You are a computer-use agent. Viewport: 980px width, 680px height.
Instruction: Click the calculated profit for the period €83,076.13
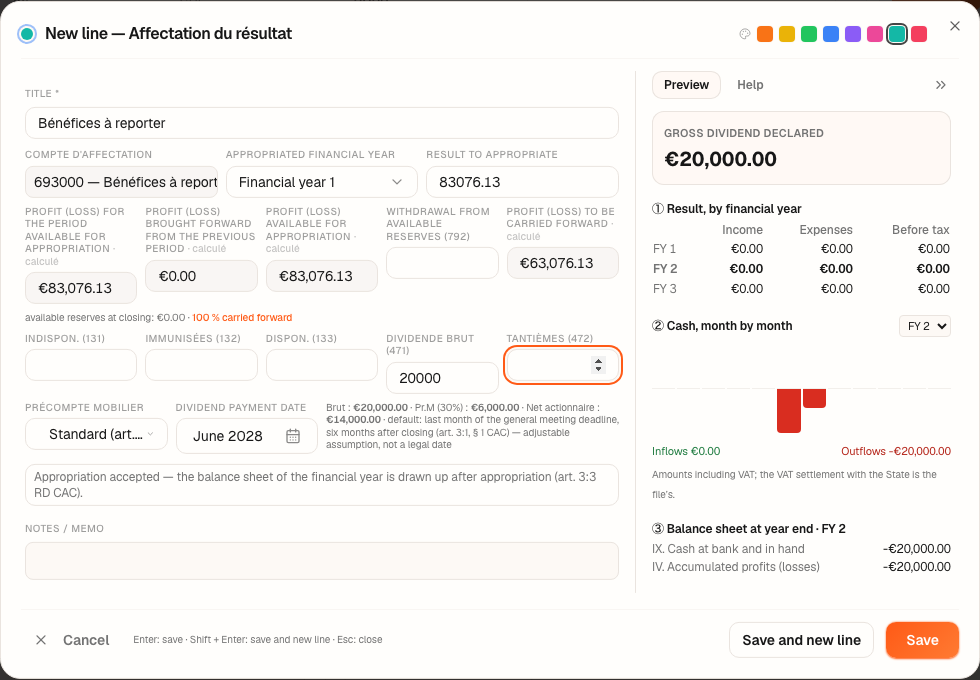pyautogui.click(x=81, y=288)
